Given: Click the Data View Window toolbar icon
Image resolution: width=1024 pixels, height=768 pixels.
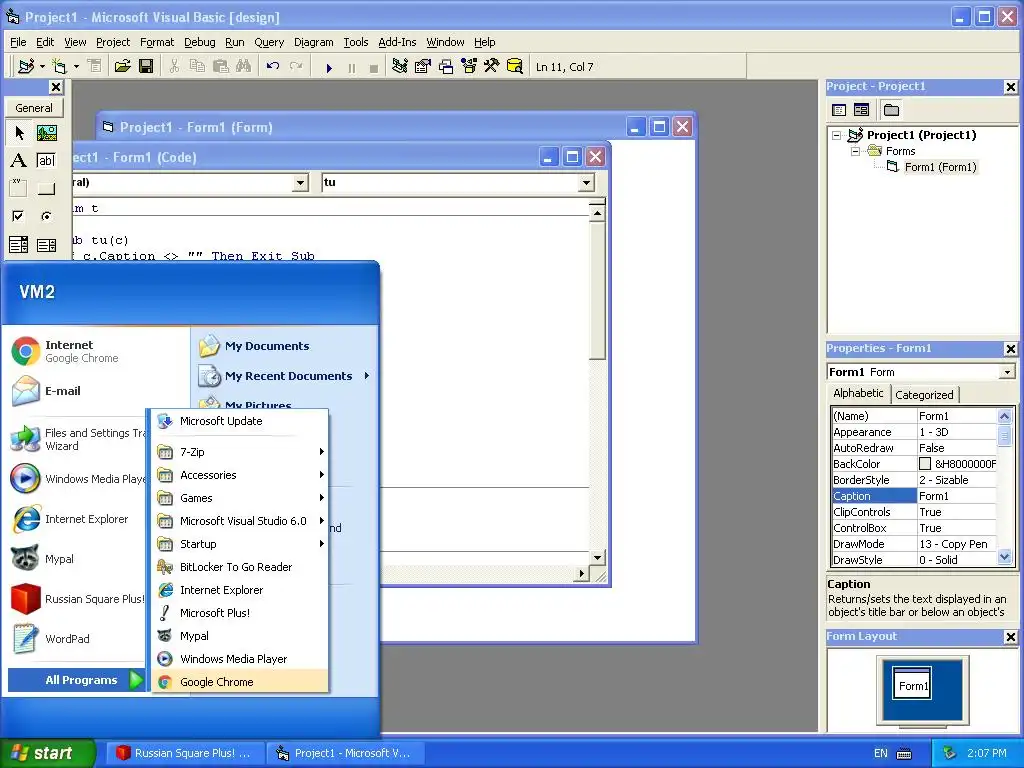Looking at the screenshot, I should click(515, 66).
